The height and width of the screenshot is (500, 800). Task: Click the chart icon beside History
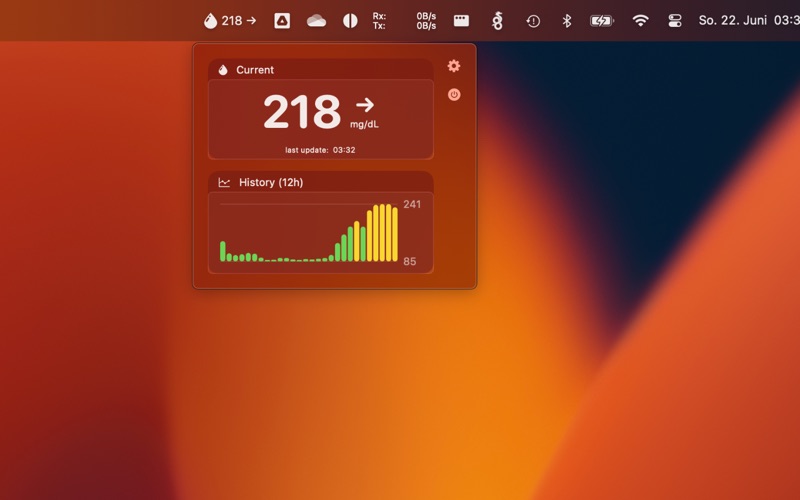[224, 182]
